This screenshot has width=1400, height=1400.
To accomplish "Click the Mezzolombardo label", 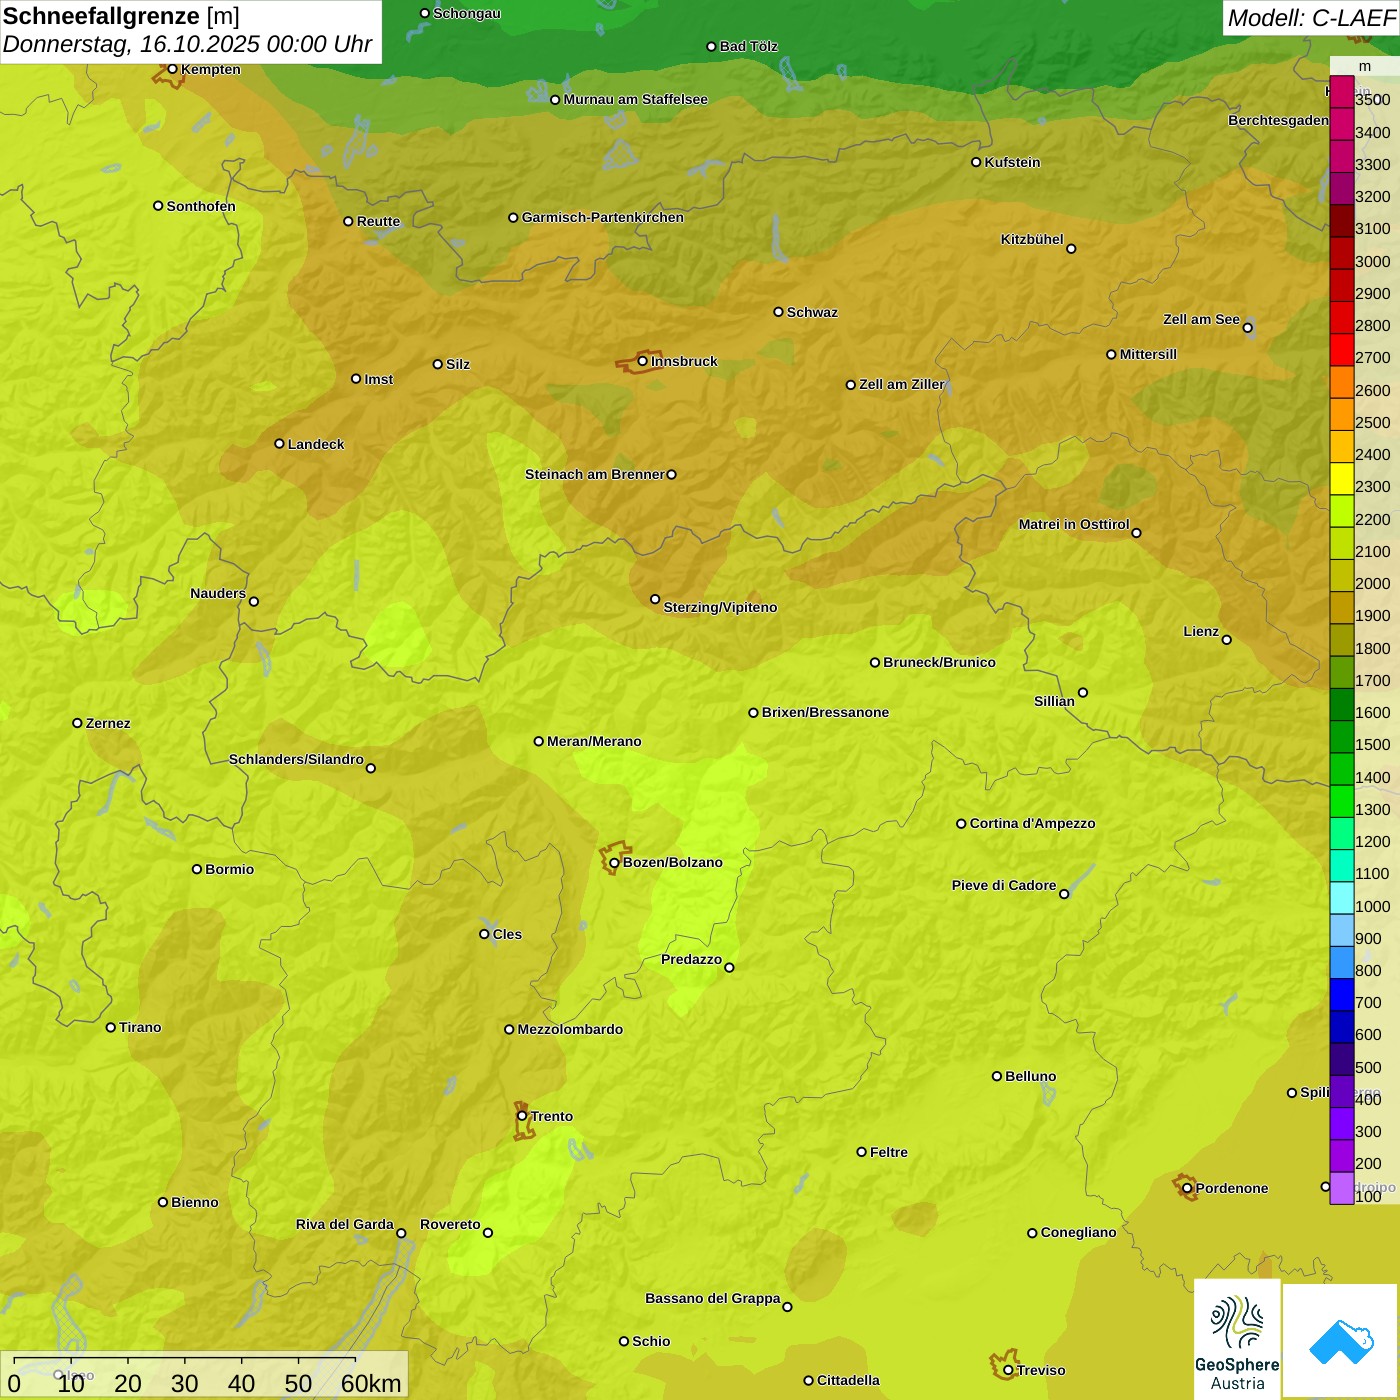I will pyautogui.click(x=570, y=1029).
